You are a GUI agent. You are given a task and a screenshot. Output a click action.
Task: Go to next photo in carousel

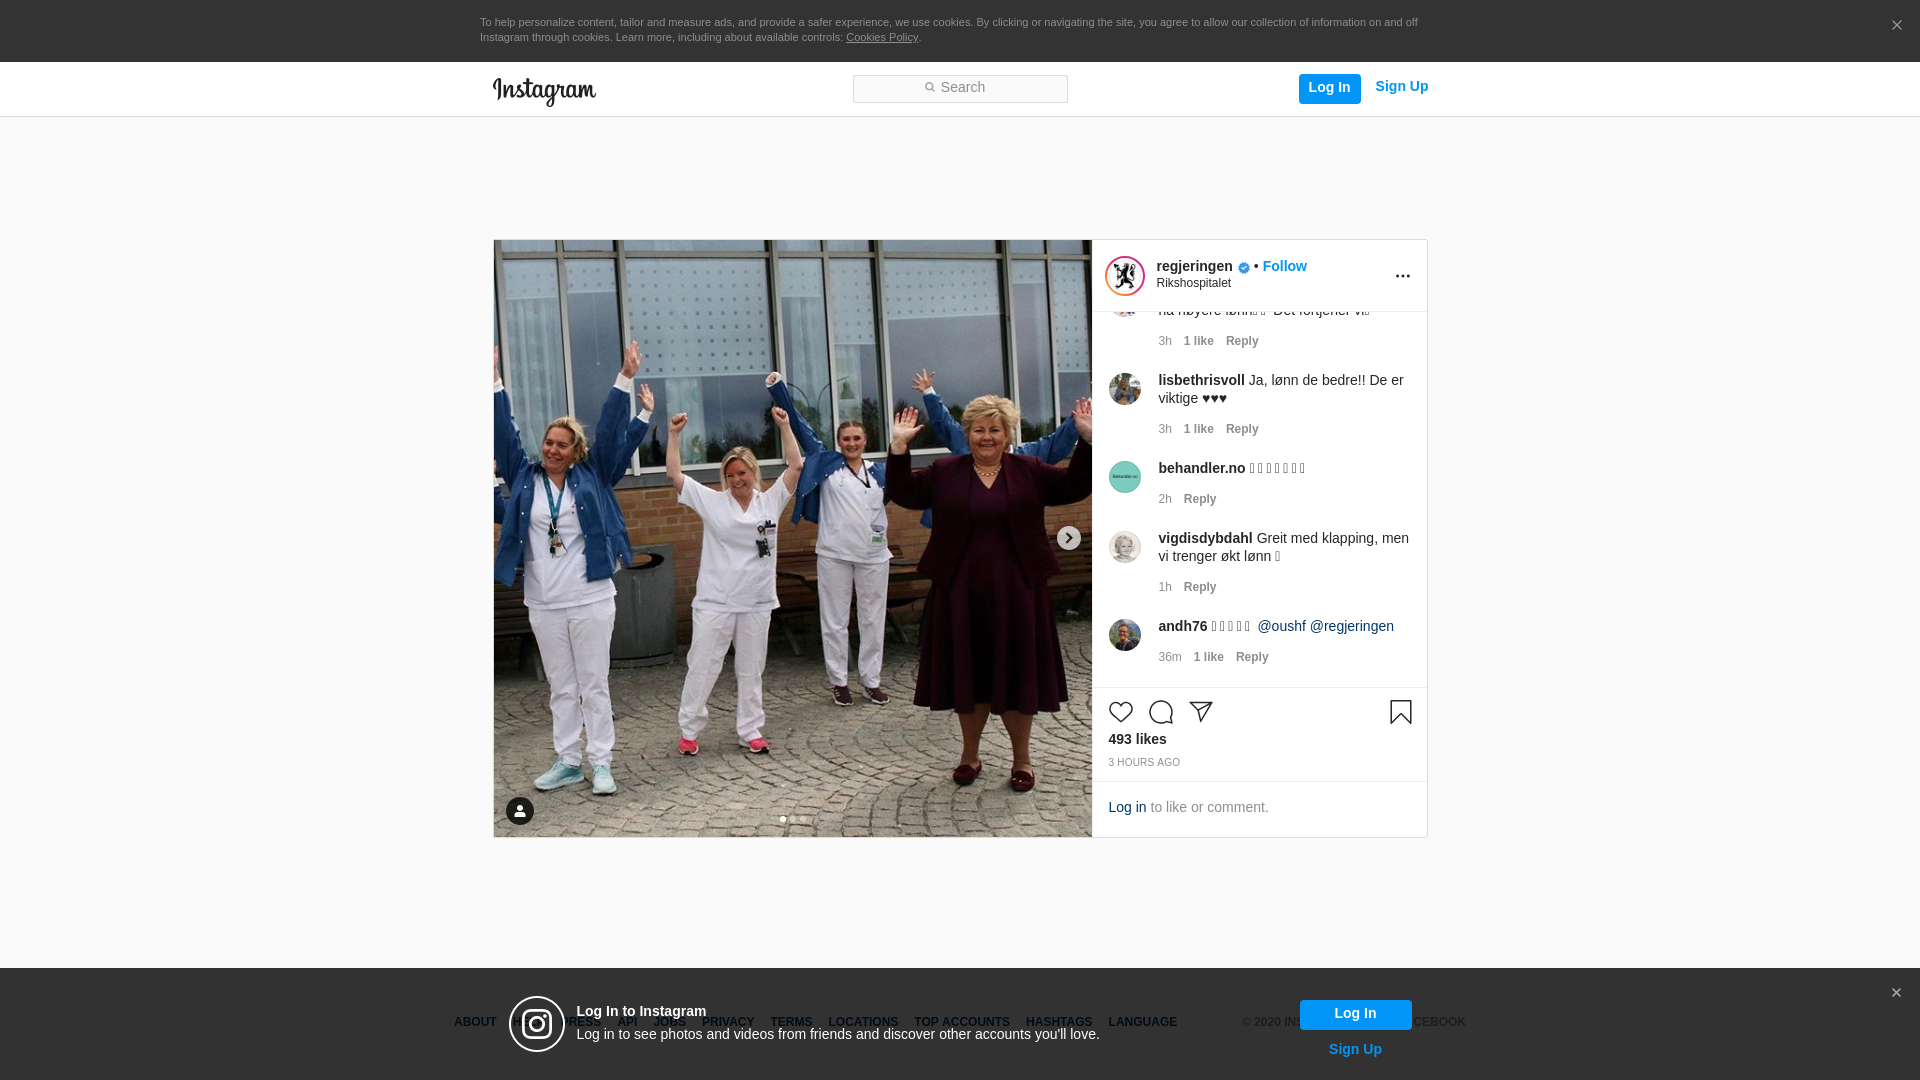(1069, 538)
